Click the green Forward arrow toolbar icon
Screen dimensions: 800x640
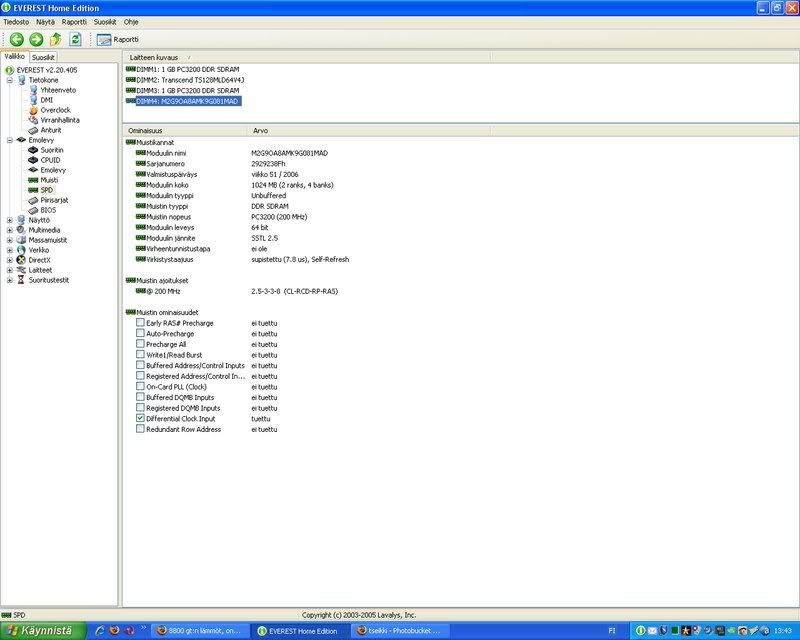[36, 39]
